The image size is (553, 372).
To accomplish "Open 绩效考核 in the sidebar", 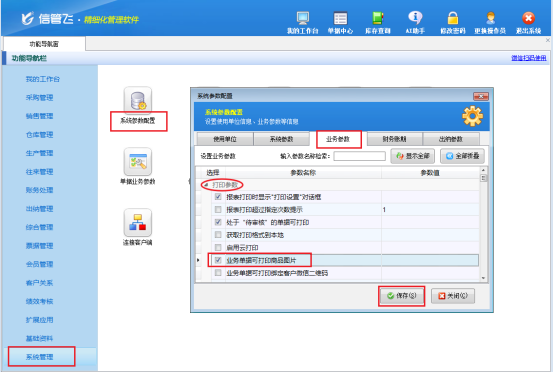I will tap(39, 301).
